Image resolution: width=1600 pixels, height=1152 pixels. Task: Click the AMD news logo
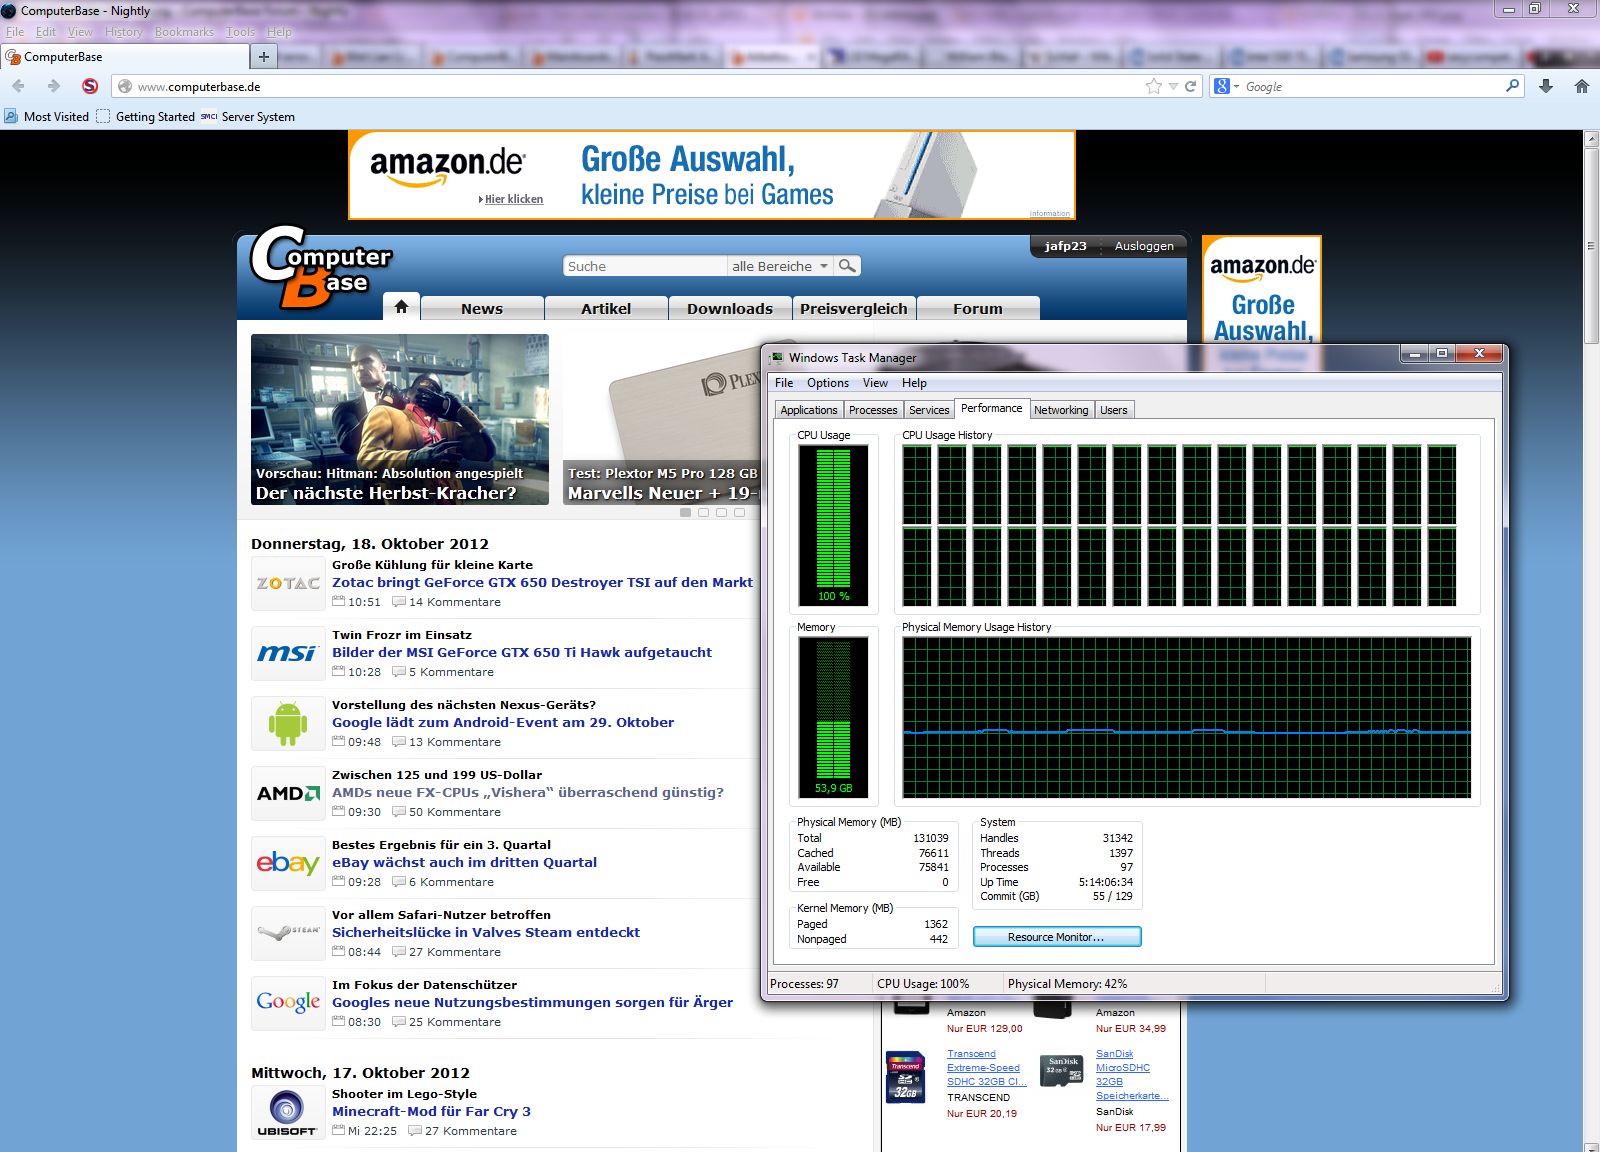(x=288, y=793)
